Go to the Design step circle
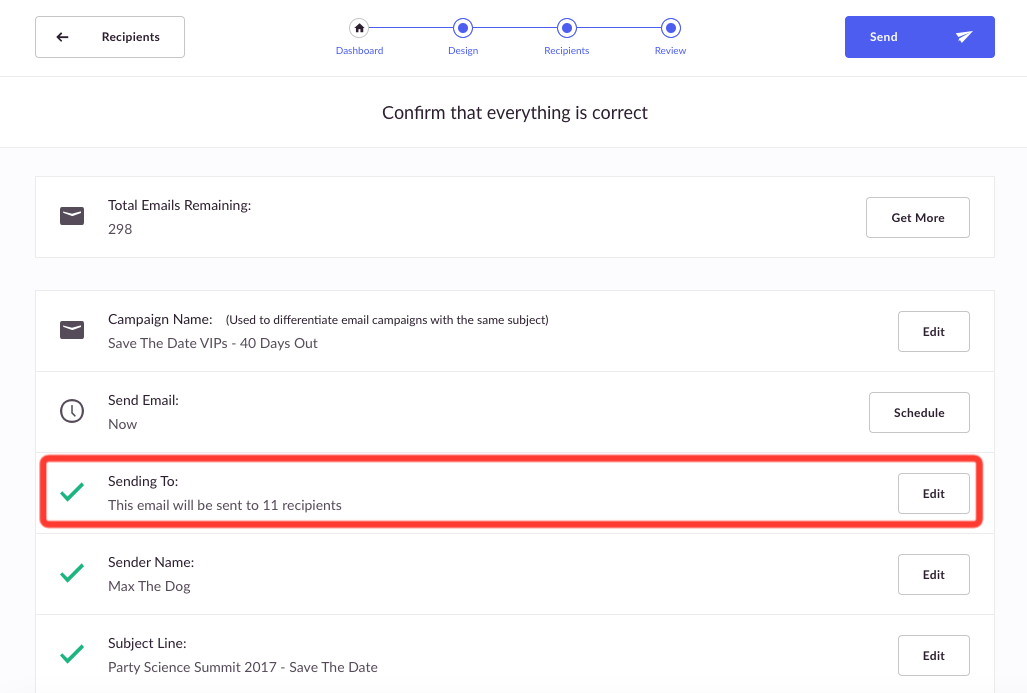The width and height of the screenshot is (1027, 693). (463, 28)
